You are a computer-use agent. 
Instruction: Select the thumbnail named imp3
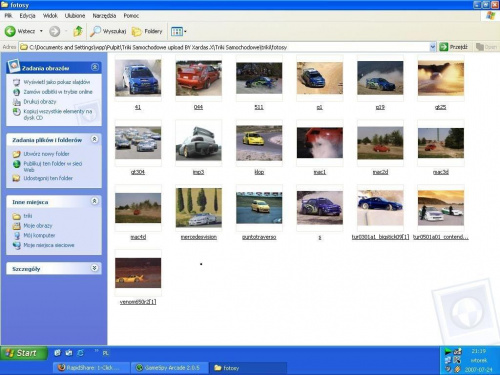[x=199, y=143]
